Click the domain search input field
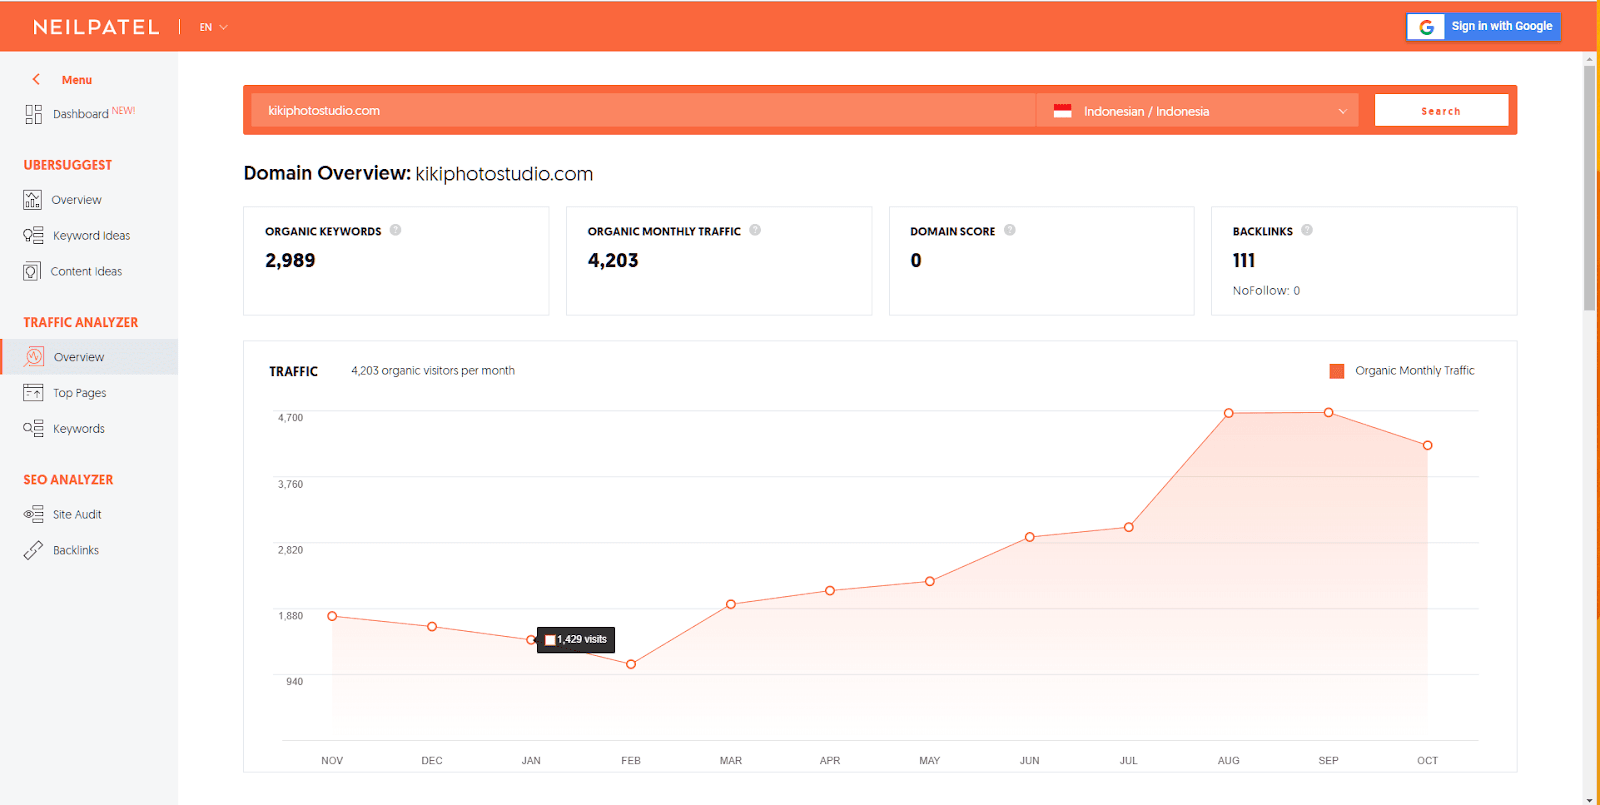 [x=640, y=111]
